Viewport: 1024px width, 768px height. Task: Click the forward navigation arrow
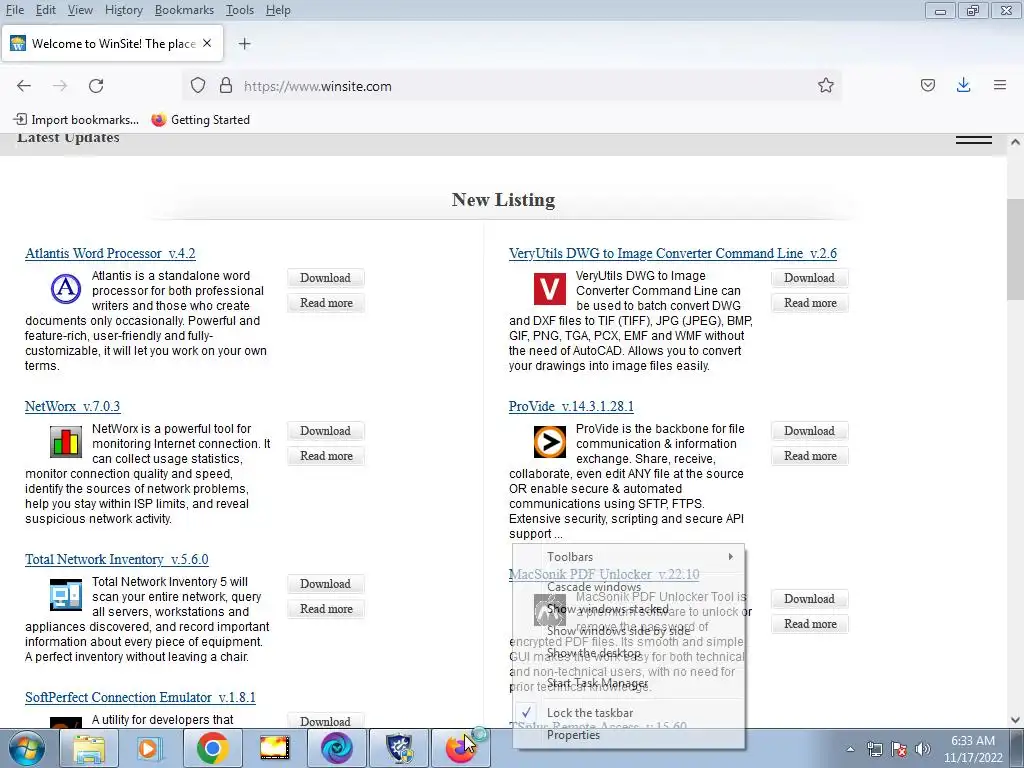point(60,86)
